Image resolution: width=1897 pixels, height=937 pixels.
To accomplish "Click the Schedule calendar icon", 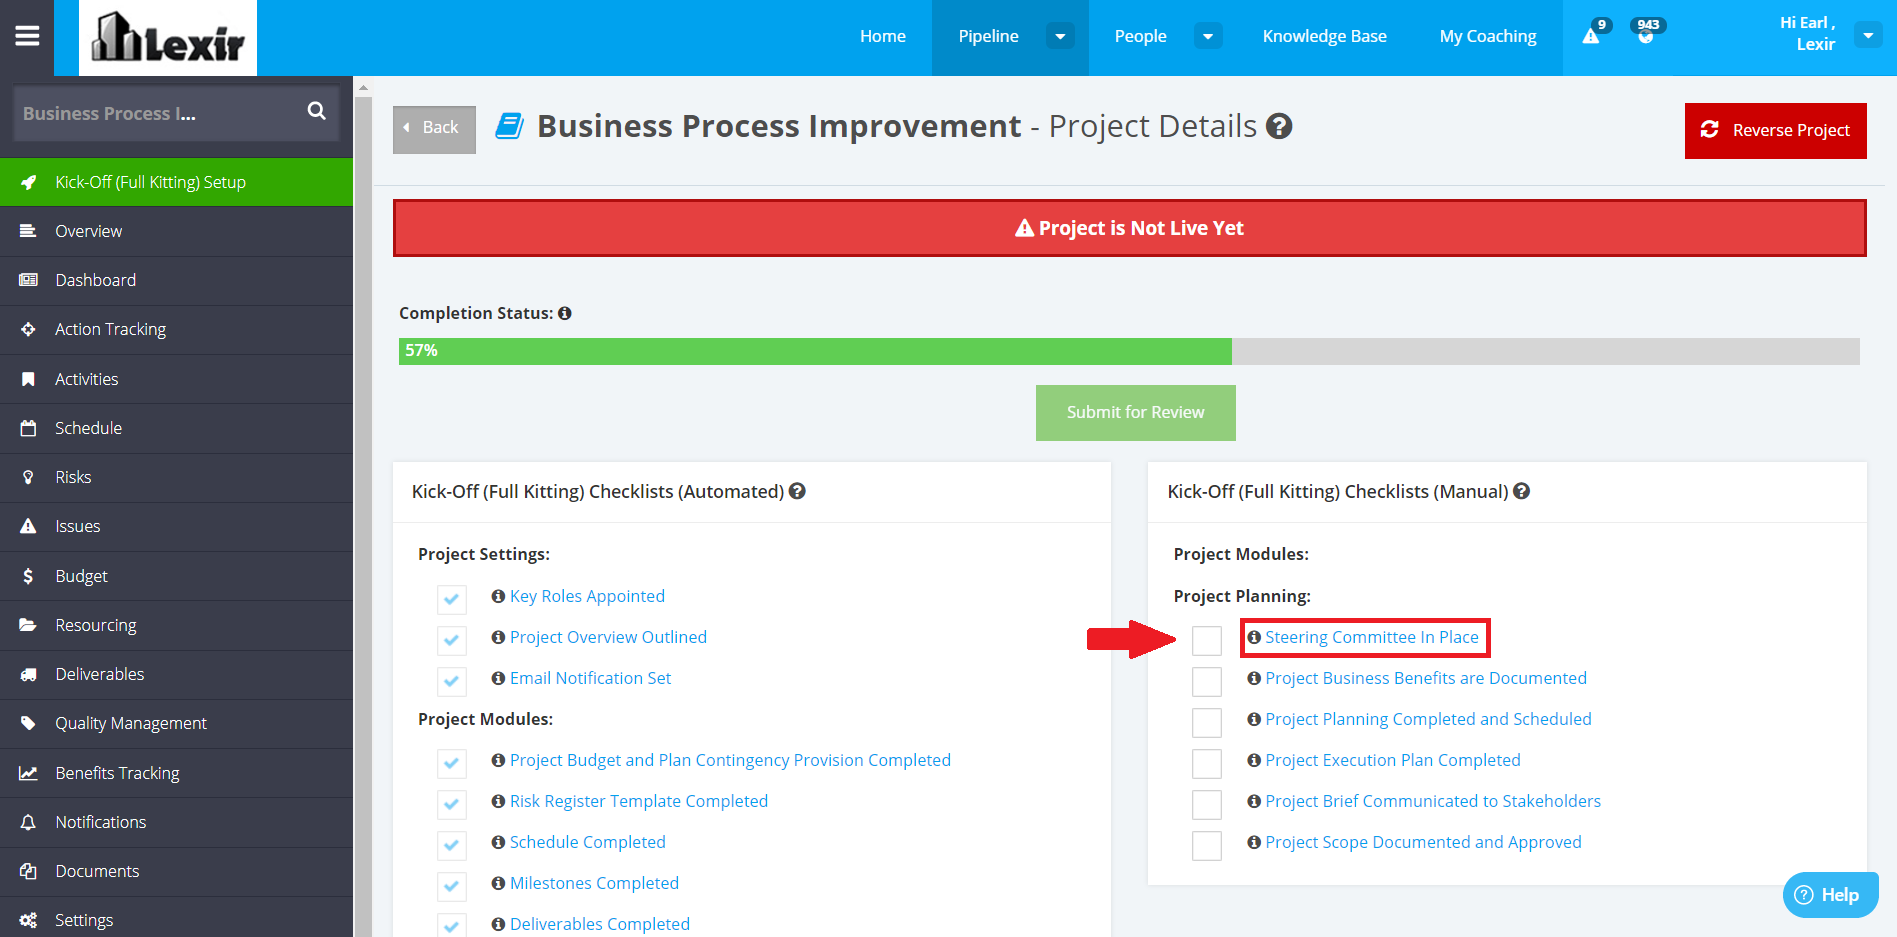I will pyautogui.click(x=29, y=428).
